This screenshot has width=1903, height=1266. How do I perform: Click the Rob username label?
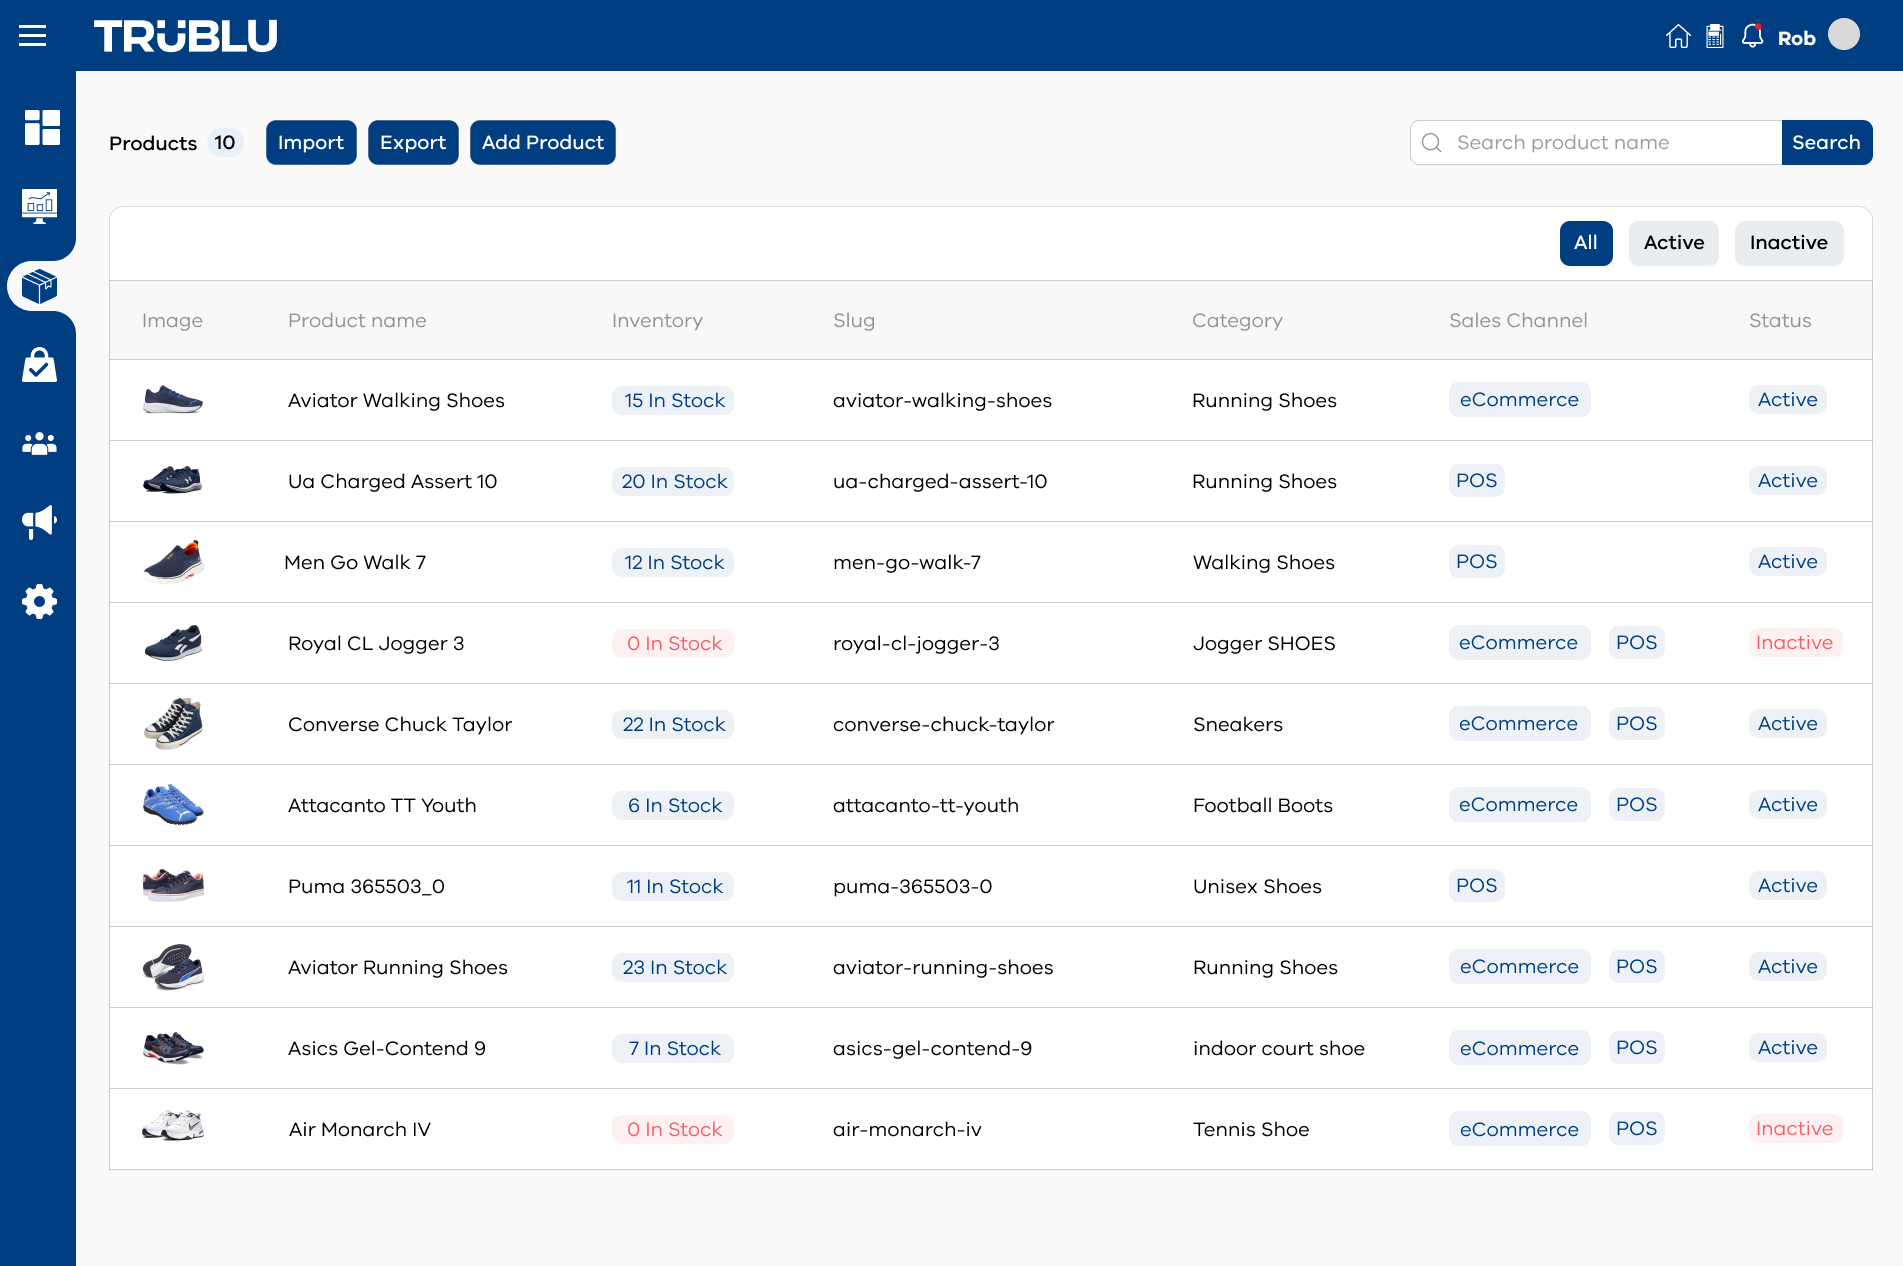[1796, 38]
